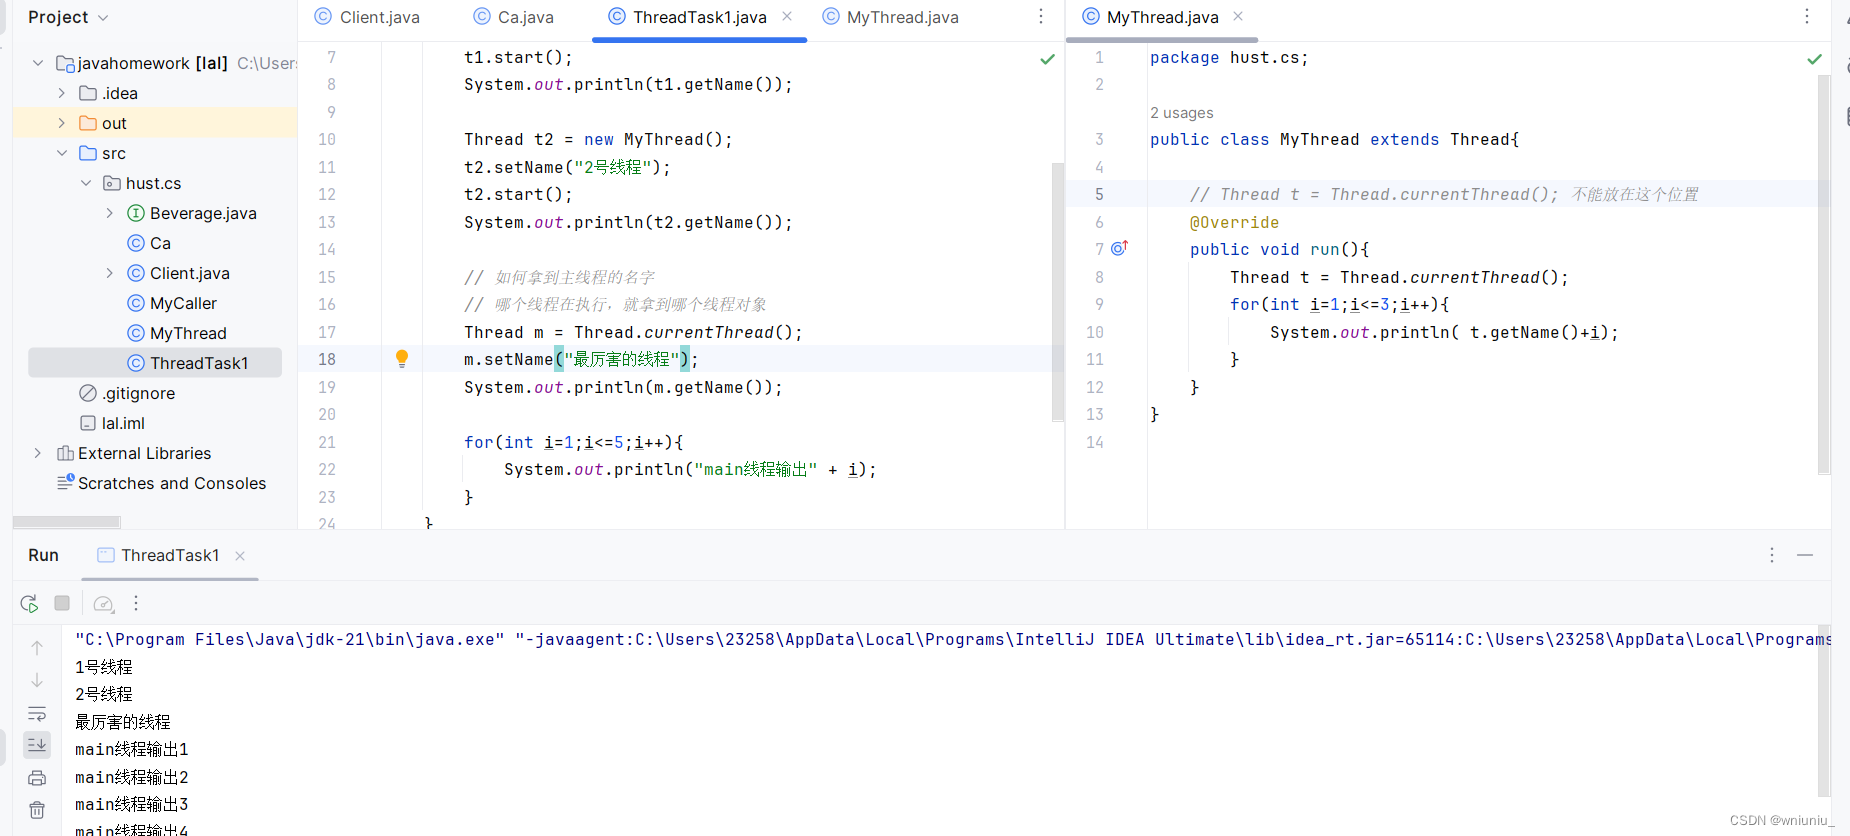Expand External Libraries node
1850x836 pixels.
(x=38, y=453)
